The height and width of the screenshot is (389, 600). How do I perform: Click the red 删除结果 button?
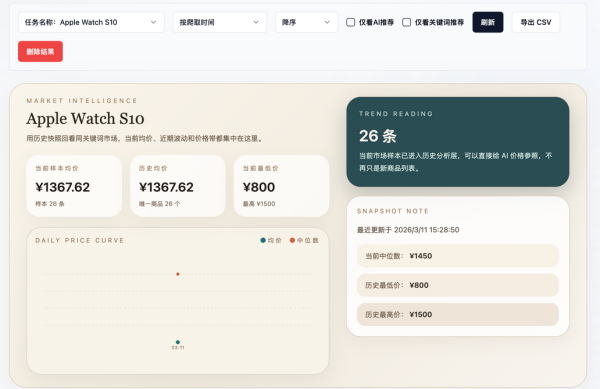click(x=40, y=51)
